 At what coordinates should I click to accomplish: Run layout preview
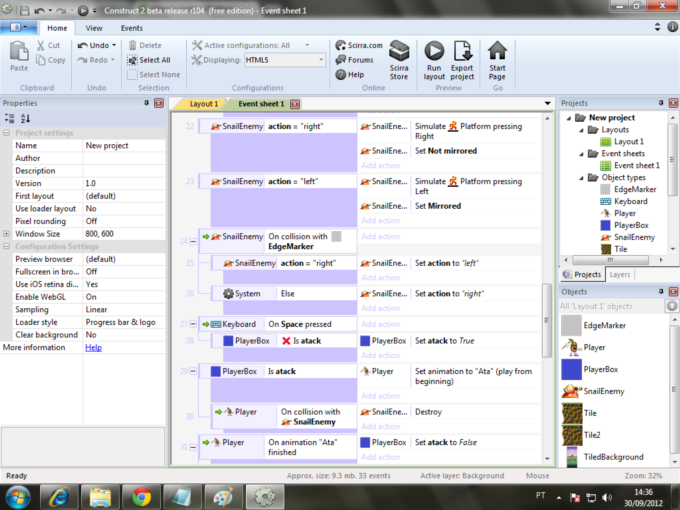click(x=434, y=60)
